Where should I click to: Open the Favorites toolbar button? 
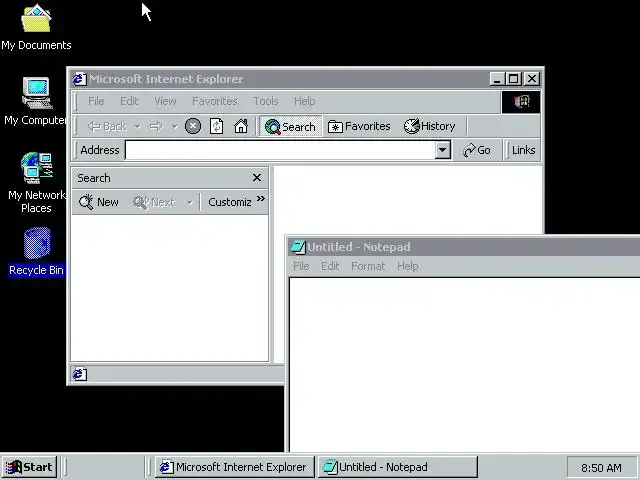coord(359,126)
